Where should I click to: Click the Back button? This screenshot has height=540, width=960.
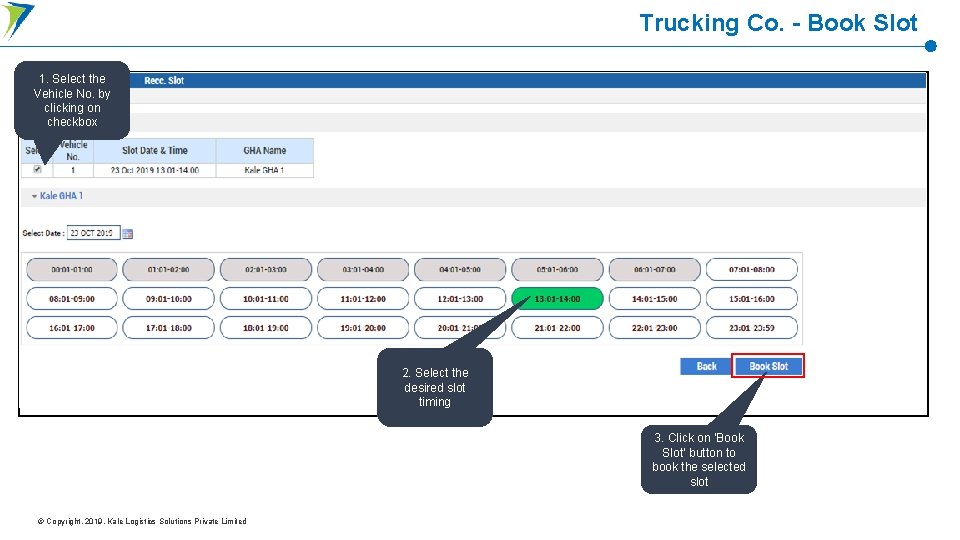(706, 366)
